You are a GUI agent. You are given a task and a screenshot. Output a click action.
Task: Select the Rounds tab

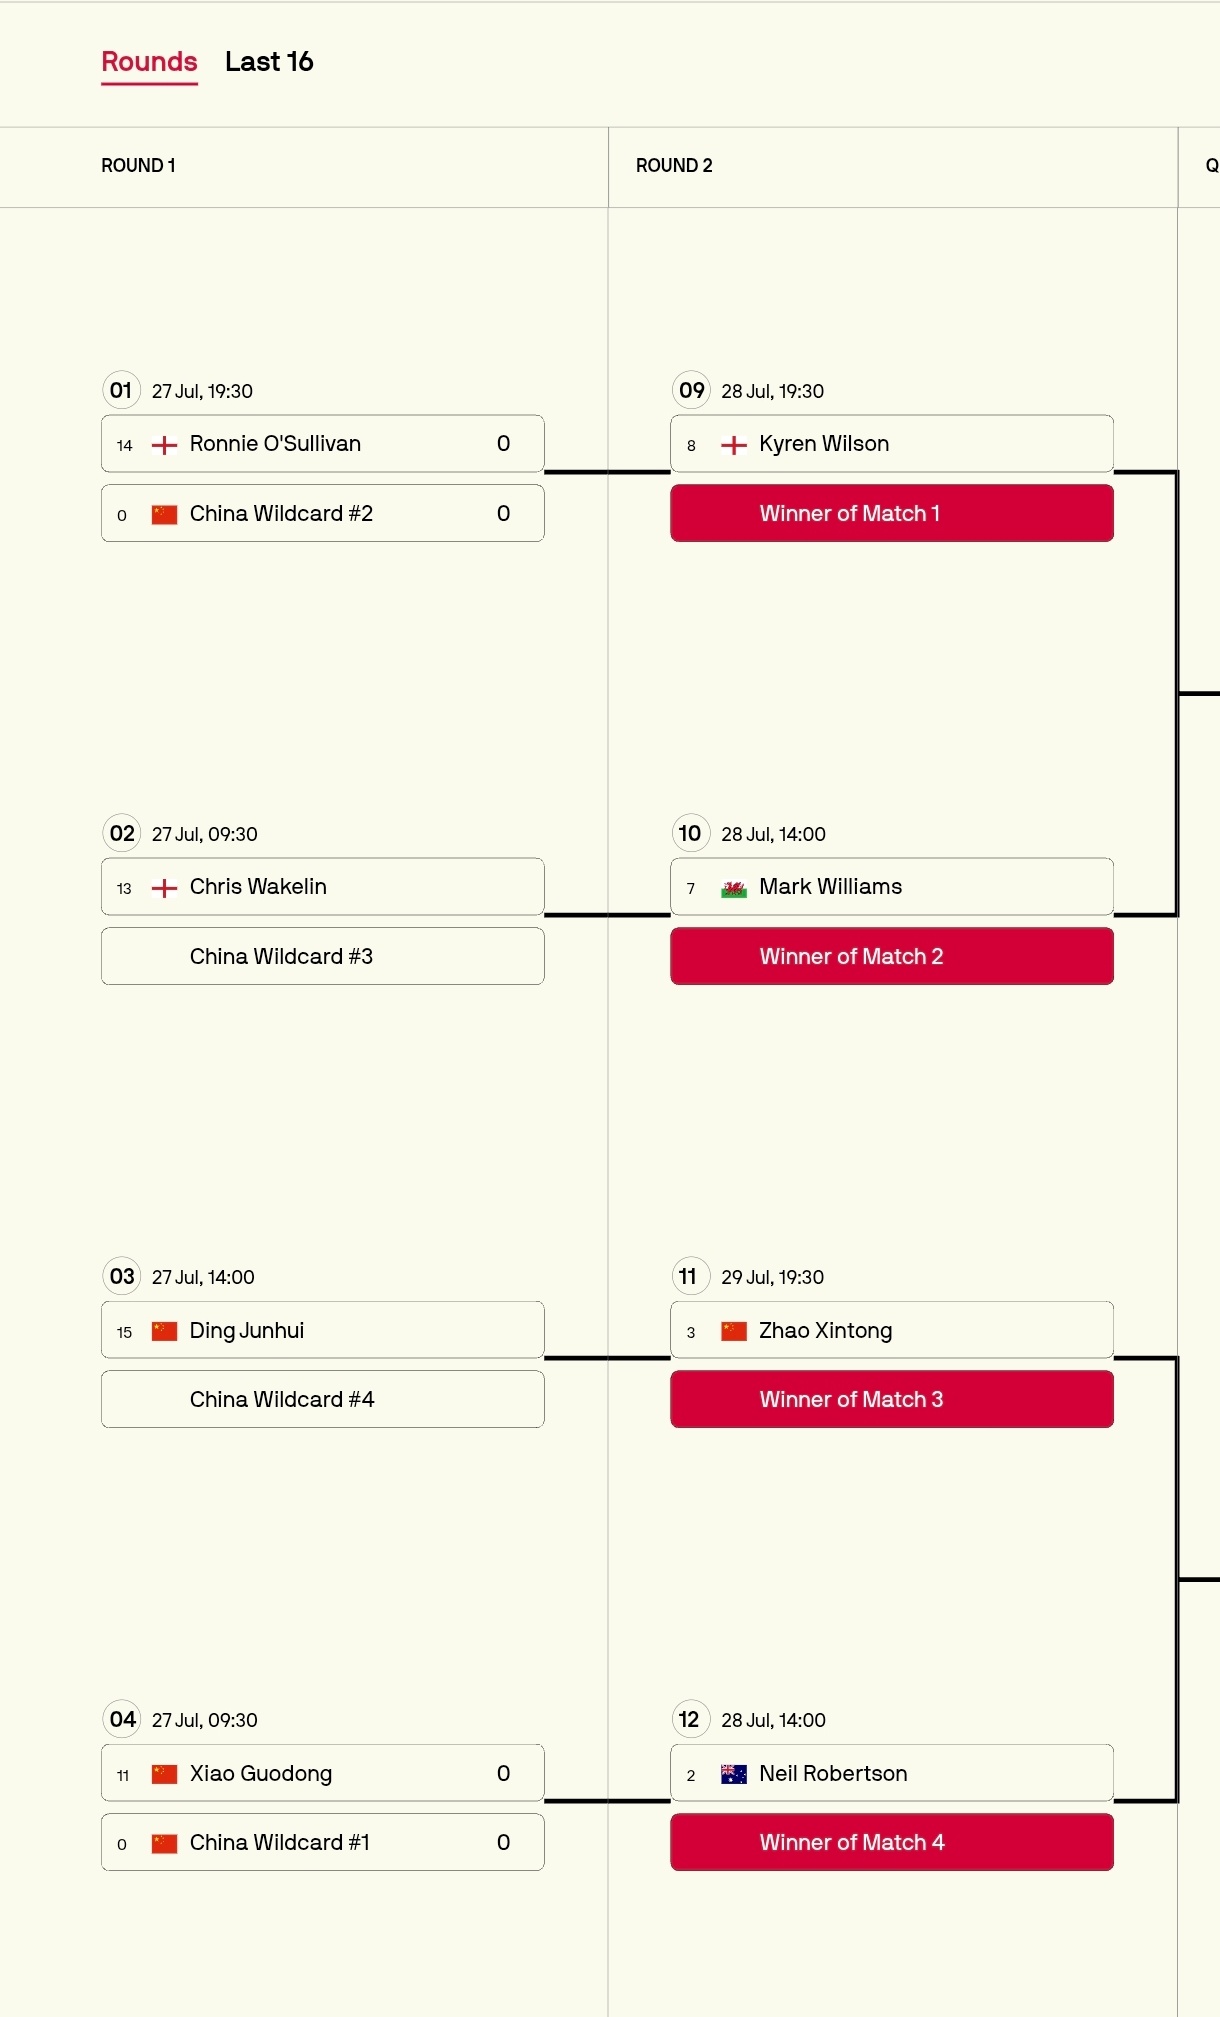point(149,62)
